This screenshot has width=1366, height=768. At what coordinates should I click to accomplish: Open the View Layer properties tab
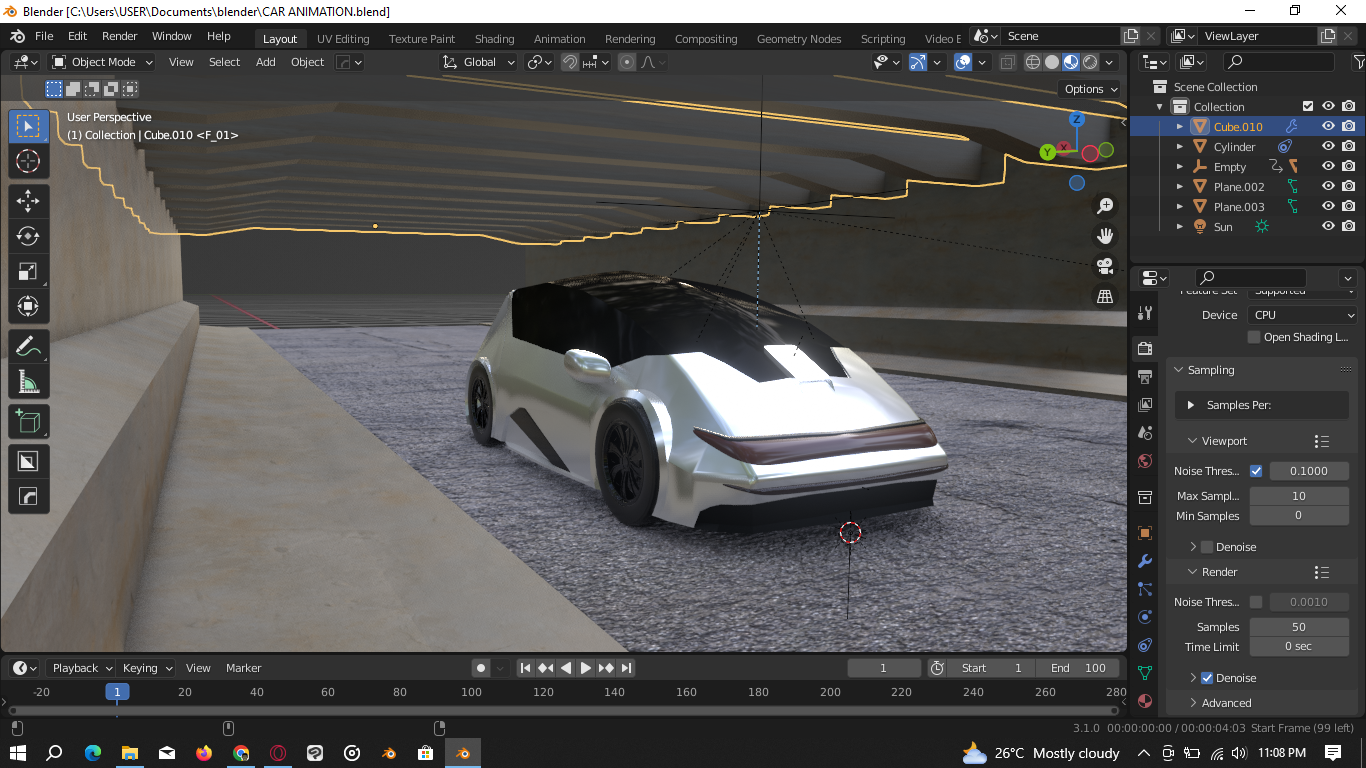(1145, 404)
